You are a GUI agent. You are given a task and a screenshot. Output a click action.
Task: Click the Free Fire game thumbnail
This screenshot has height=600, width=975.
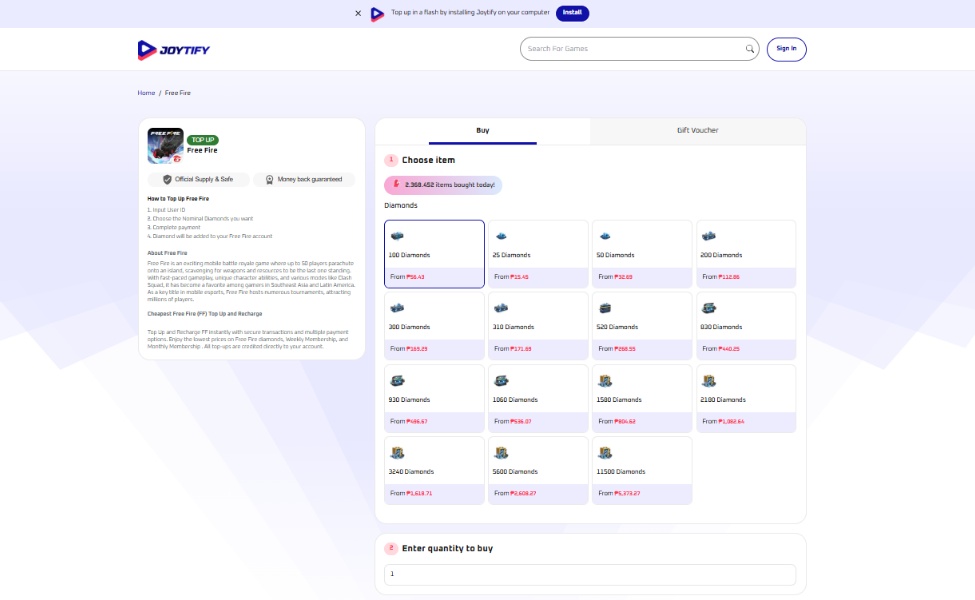[165, 146]
